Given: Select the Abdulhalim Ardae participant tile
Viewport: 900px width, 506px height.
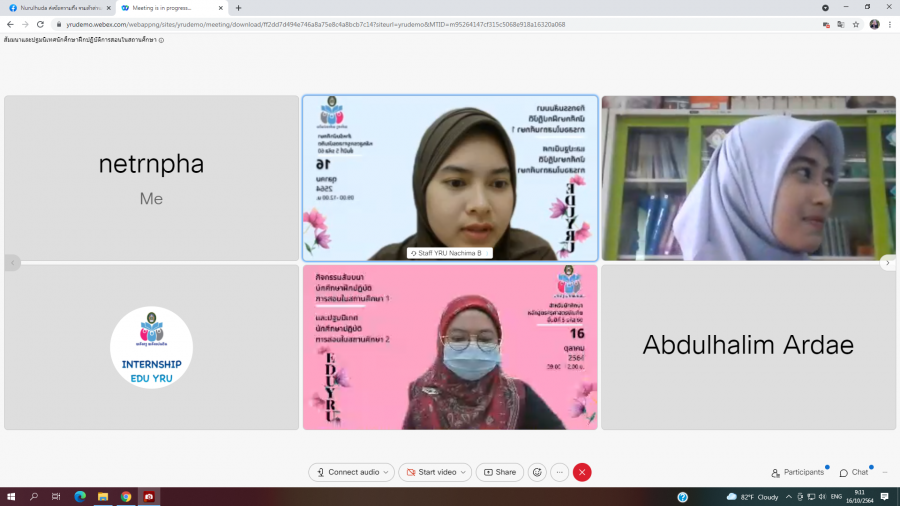Looking at the screenshot, I should click(x=748, y=346).
